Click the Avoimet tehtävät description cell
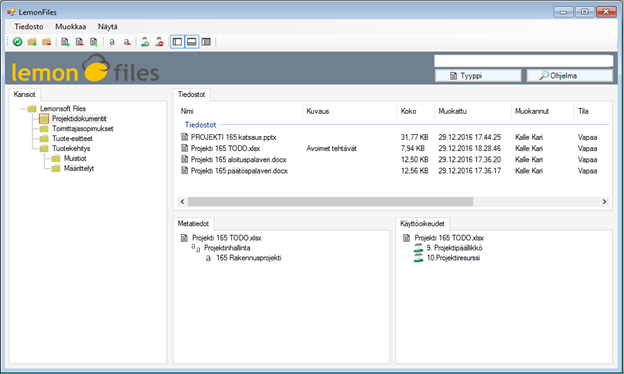The width and height of the screenshot is (624, 374). coord(331,148)
